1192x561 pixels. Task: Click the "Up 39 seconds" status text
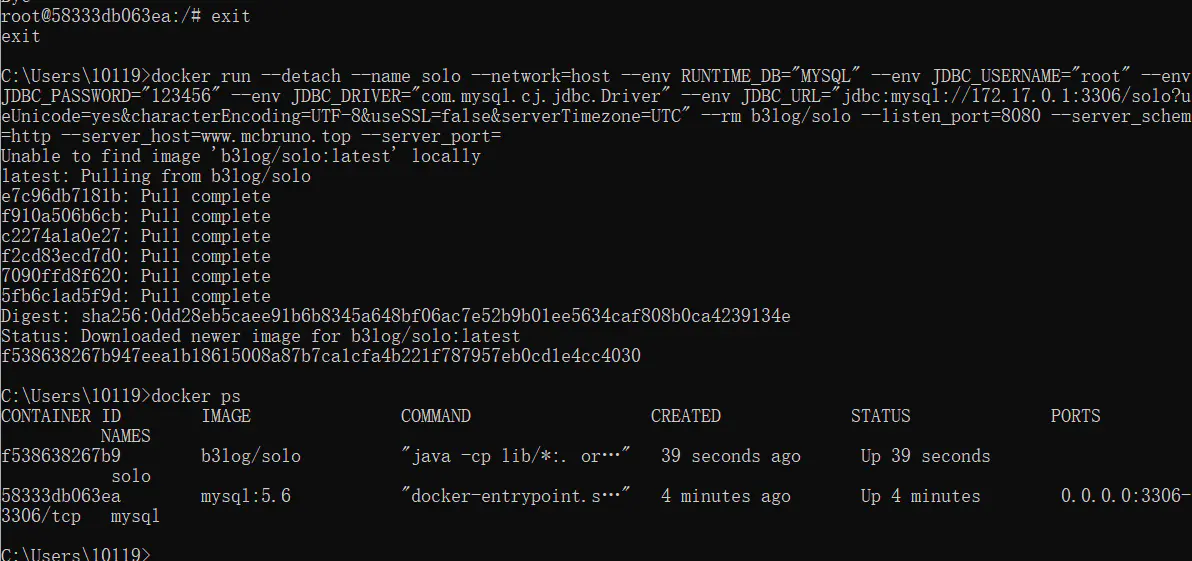(926, 456)
